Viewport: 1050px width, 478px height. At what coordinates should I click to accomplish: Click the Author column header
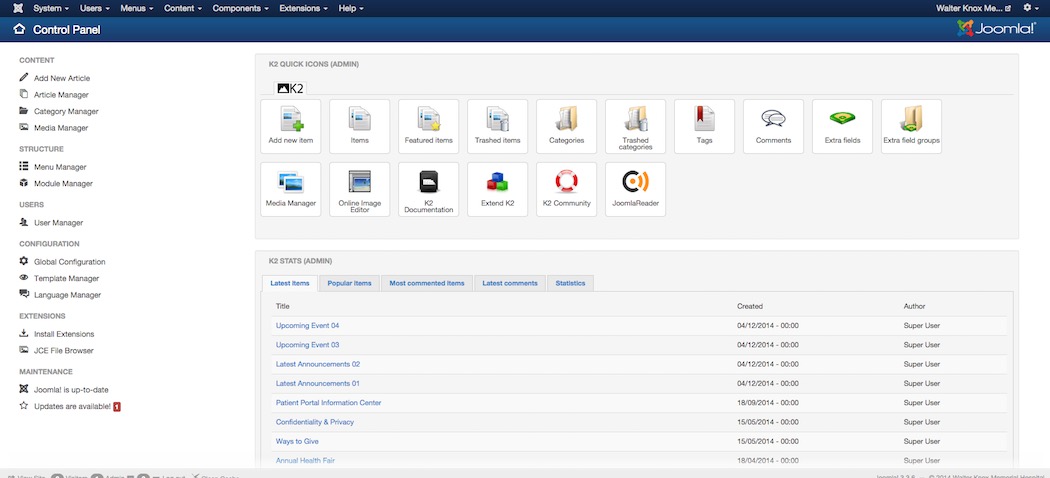pos(915,307)
